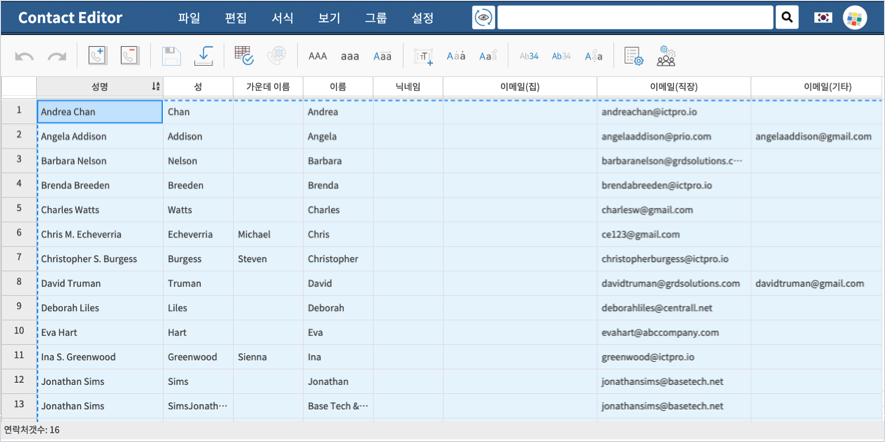Click the import download-arrow icon
This screenshot has height=442, width=885.
pos(203,55)
